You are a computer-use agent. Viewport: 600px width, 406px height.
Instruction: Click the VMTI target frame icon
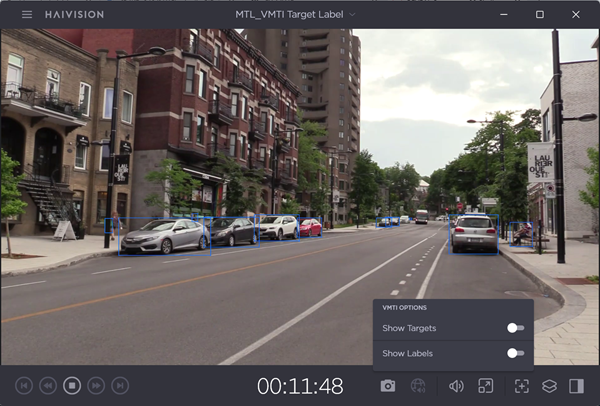pyautogui.click(x=521, y=386)
